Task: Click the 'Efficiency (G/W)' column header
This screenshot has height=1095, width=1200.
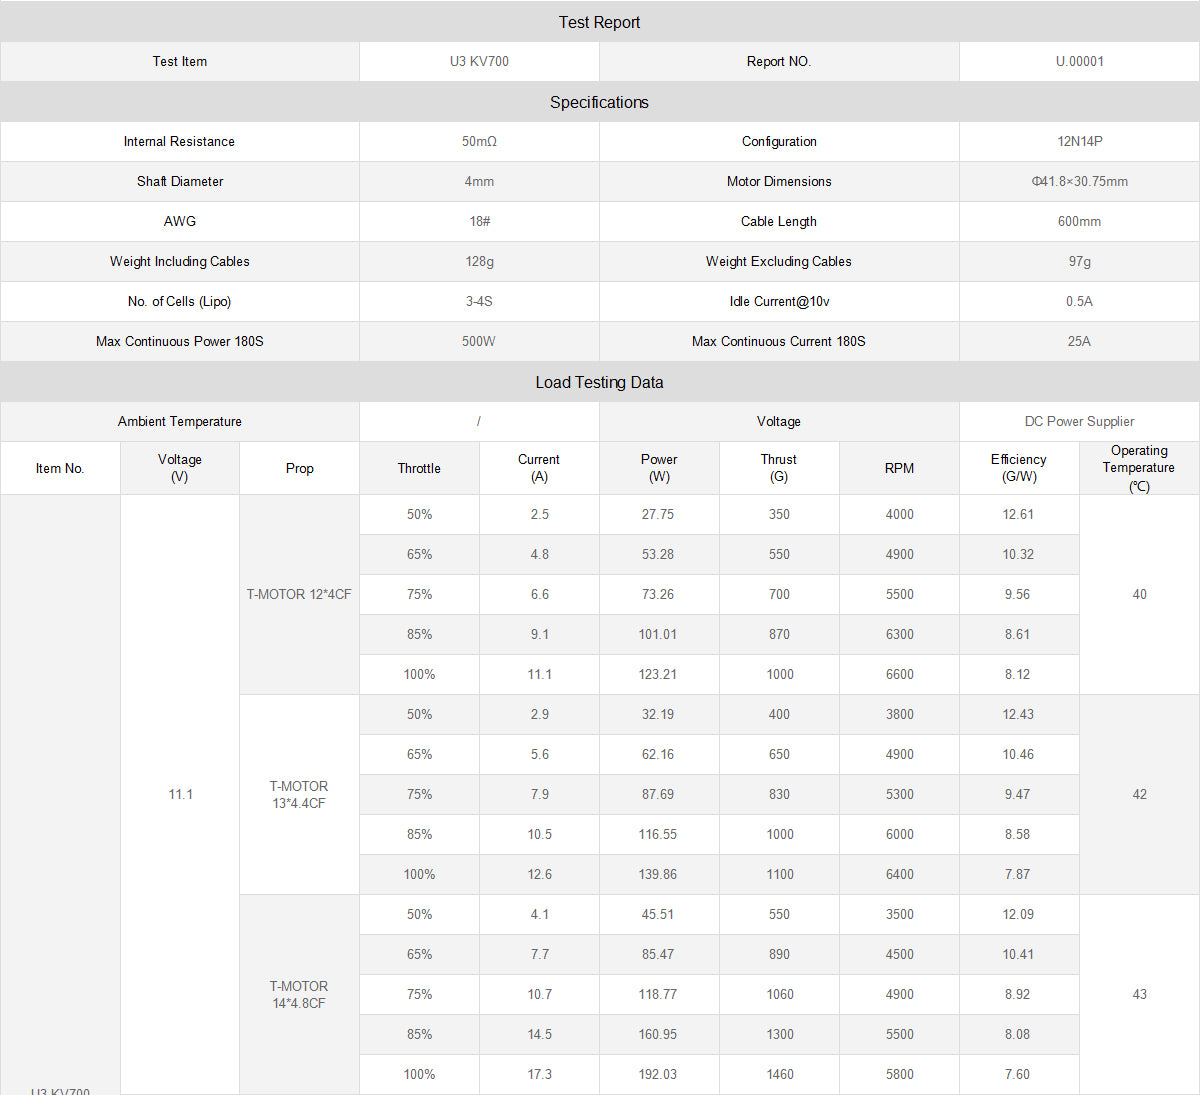Action: click(1019, 468)
